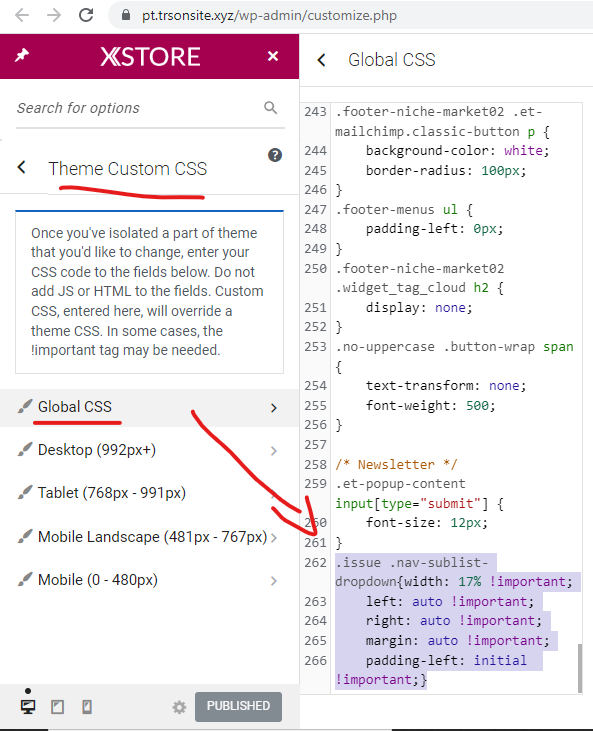The width and height of the screenshot is (593, 731).
Task: Click '.footer-menus ul {' code line
Action: 404,209
